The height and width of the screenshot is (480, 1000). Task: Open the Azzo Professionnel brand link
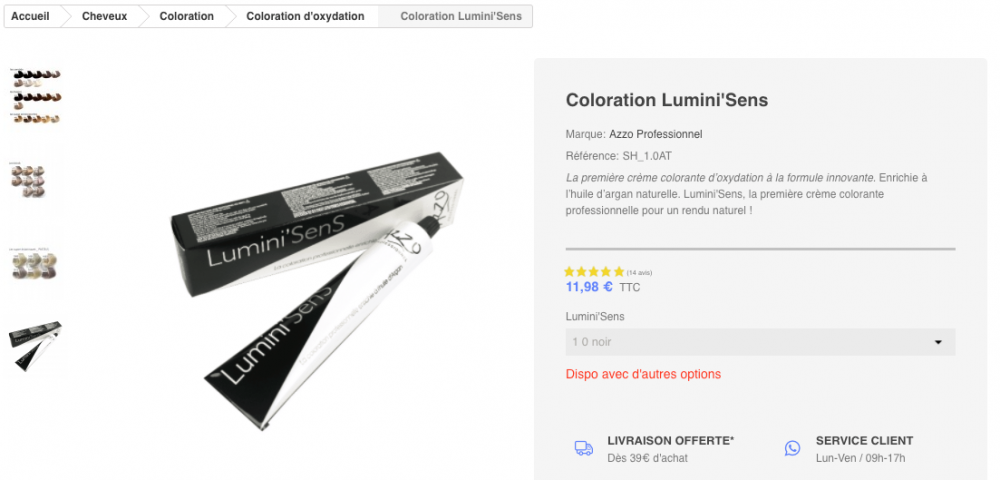click(x=656, y=134)
